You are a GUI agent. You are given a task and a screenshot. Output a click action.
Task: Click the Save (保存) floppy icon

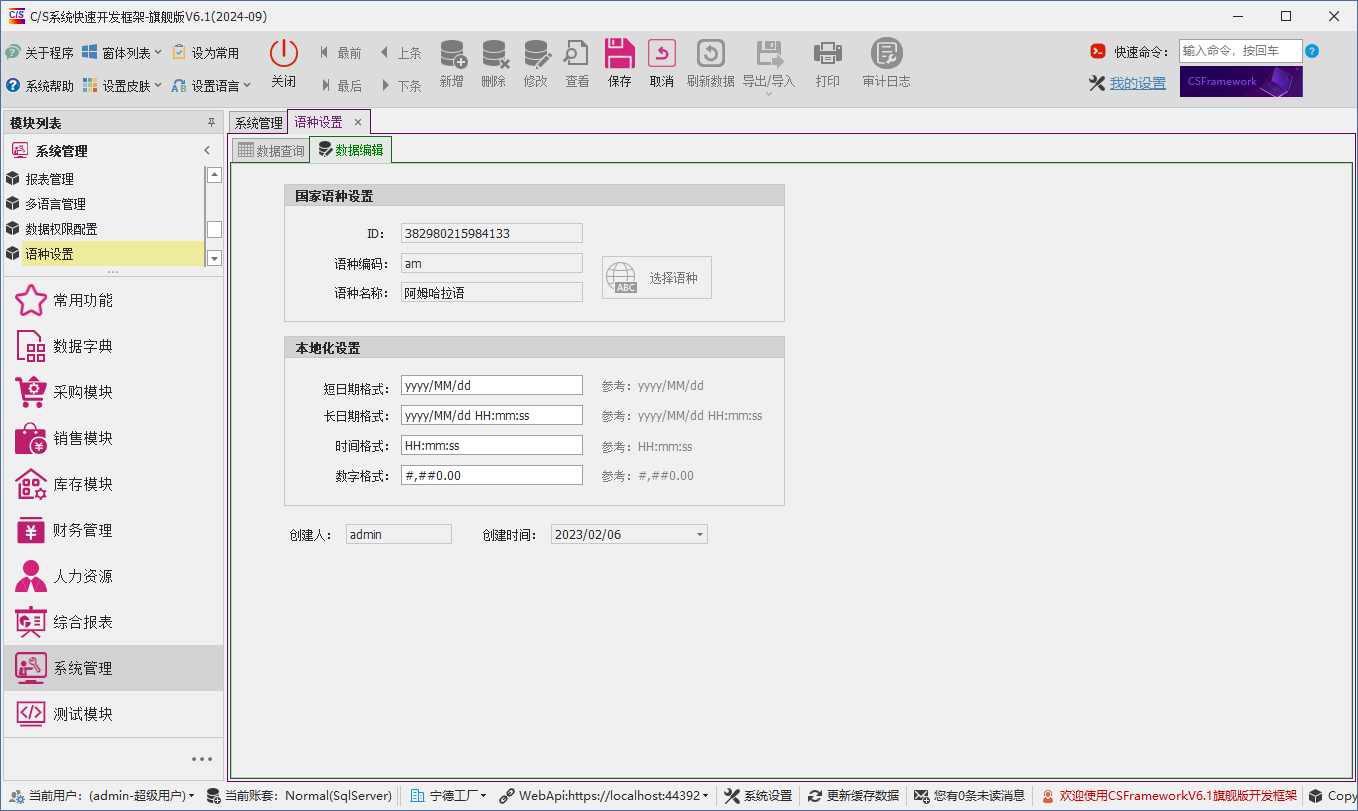click(620, 54)
